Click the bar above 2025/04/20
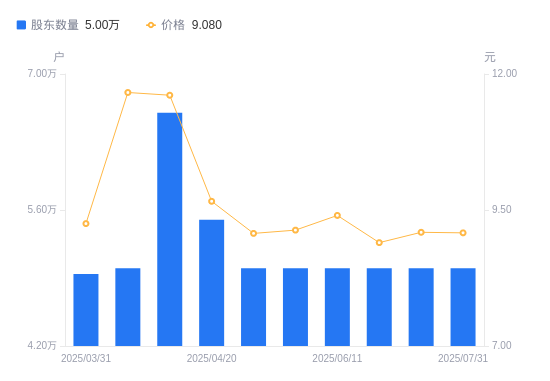The image size is (550, 381). [x=212, y=283]
